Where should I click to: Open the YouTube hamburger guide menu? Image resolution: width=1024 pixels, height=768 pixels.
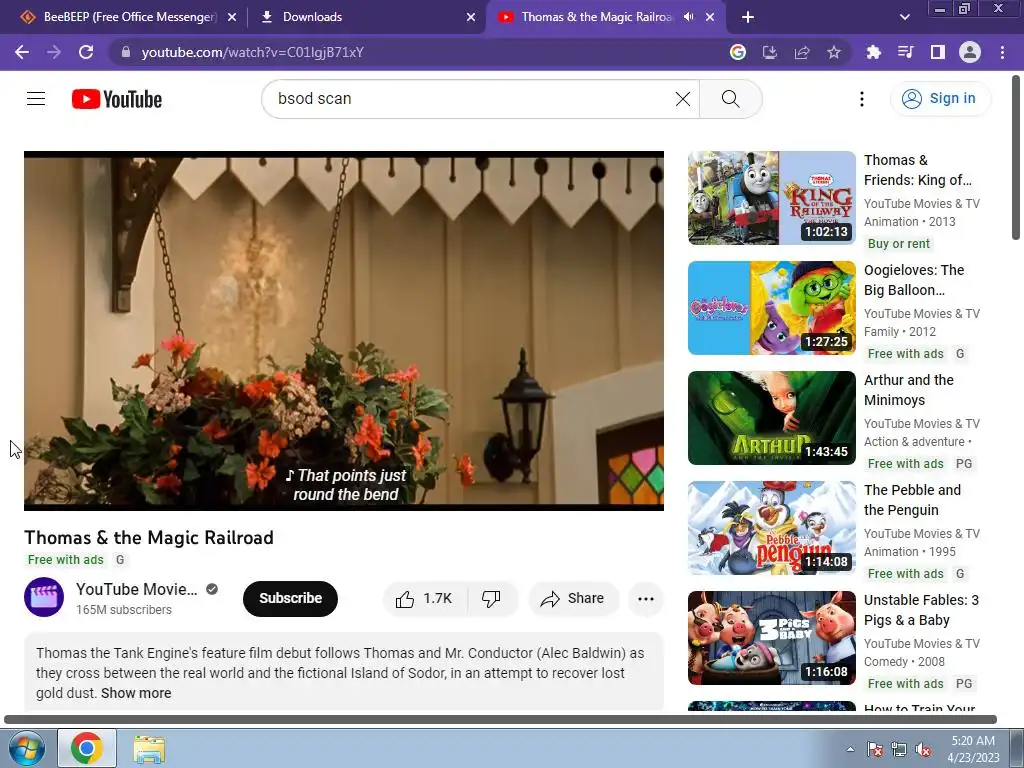coord(36,99)
